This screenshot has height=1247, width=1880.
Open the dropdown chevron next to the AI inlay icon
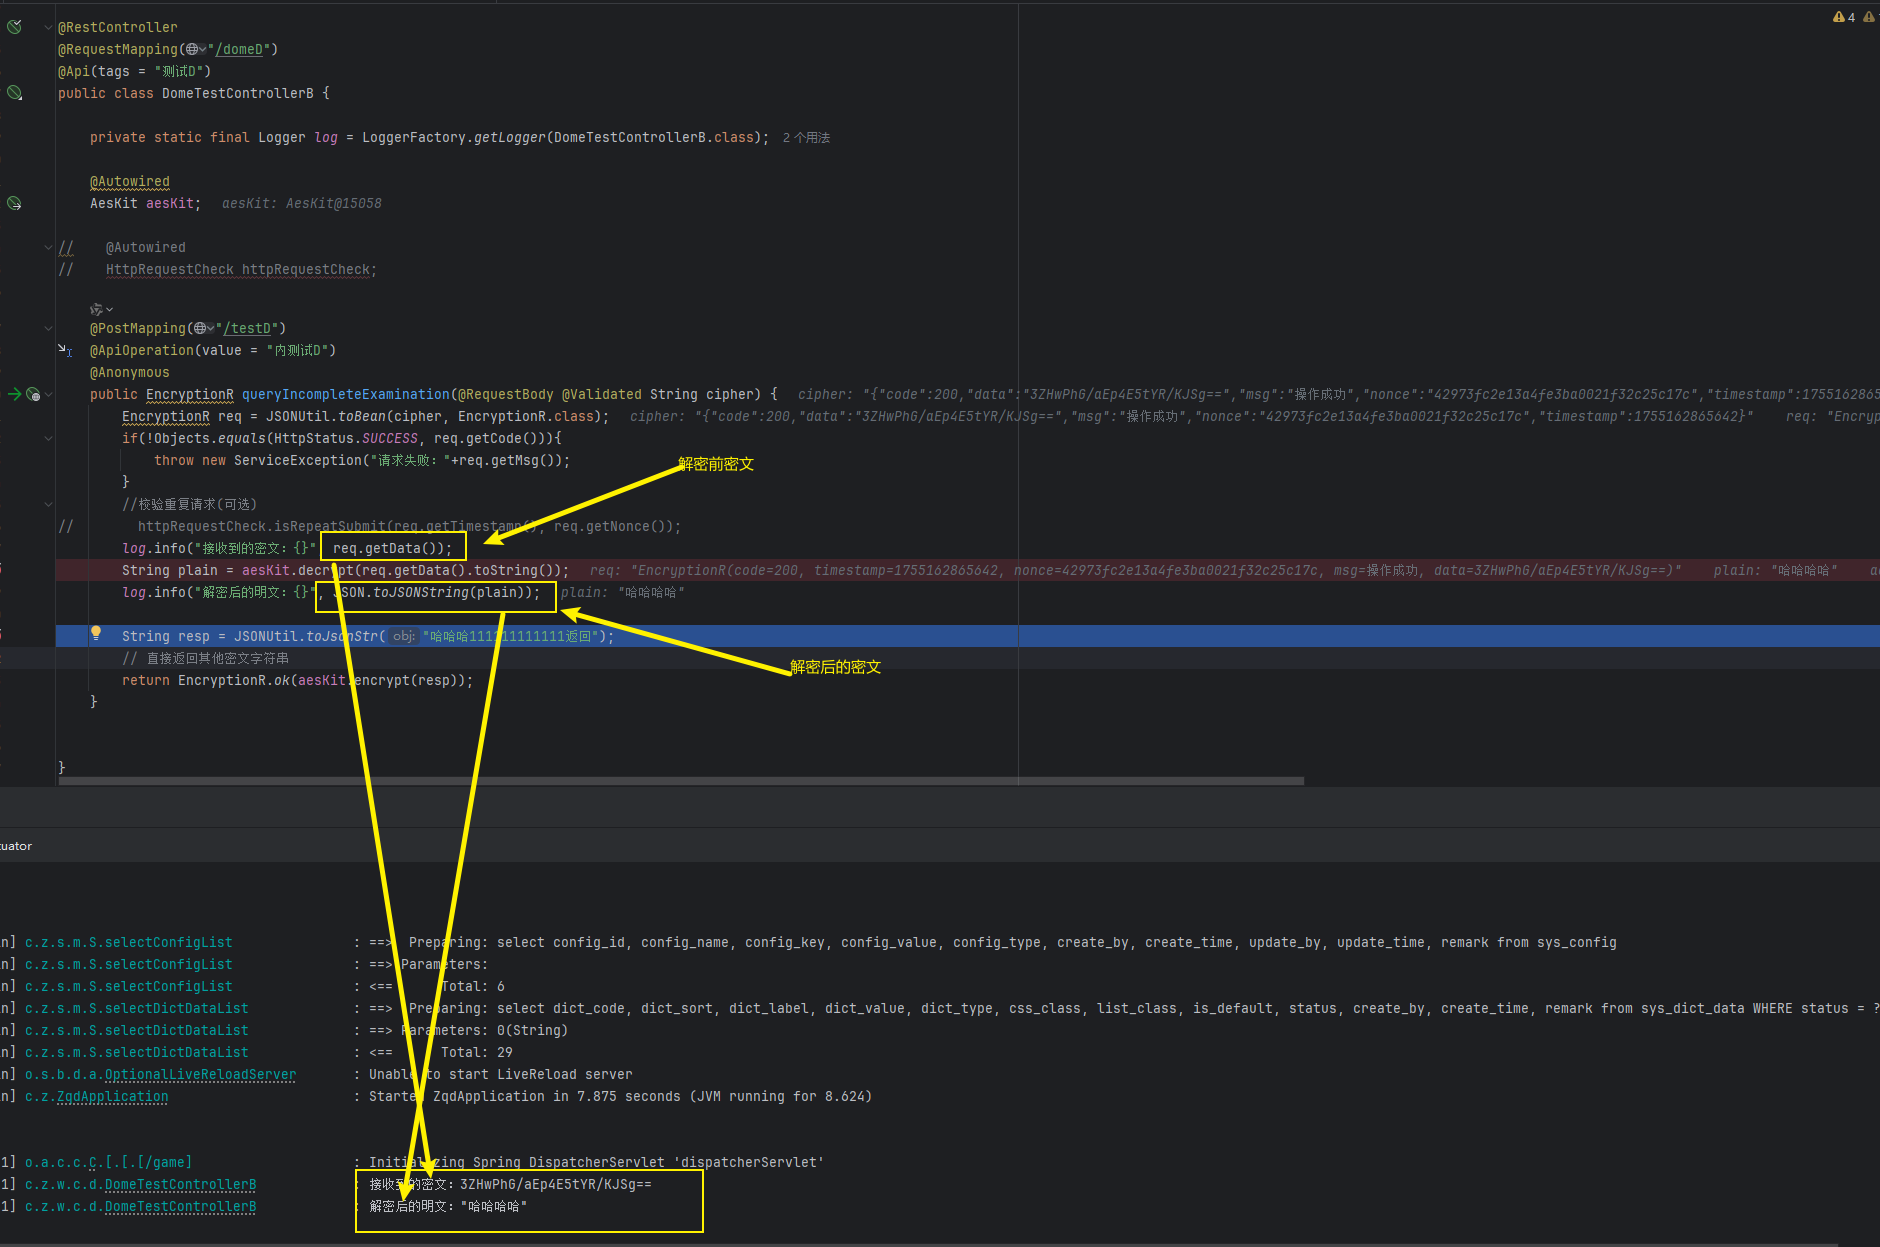click(110, 310)
